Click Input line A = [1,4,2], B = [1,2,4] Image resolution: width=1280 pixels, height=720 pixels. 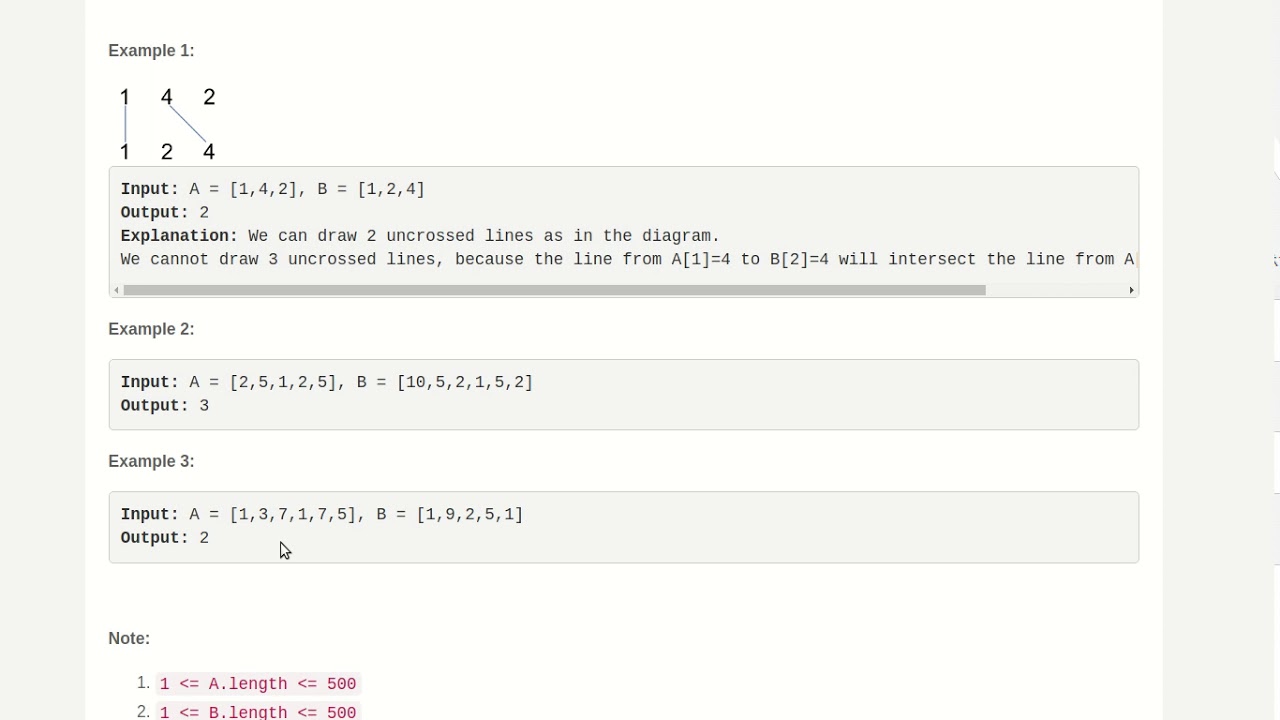click(x=272, y=189)
